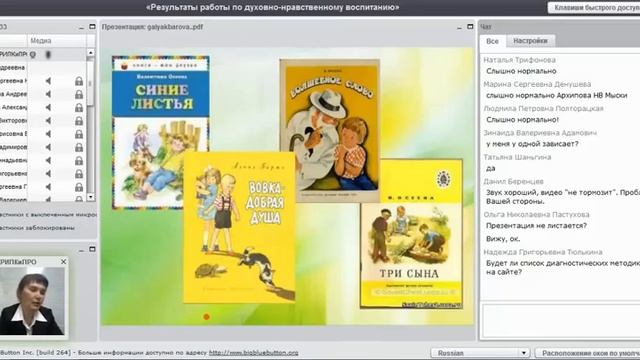The image size is (640, 360).
Task: Select chat sender 'Татьяна Шаньгина'
Action: (517, 157)
